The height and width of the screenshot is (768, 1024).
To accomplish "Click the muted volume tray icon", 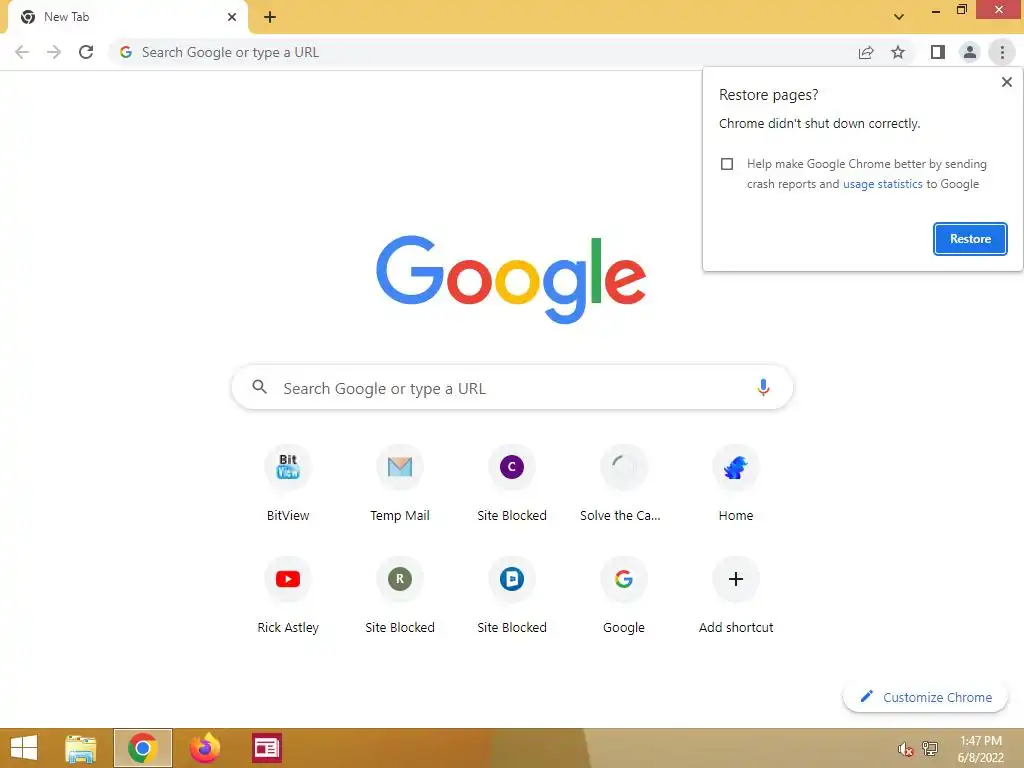I will [x=905, y=749].
